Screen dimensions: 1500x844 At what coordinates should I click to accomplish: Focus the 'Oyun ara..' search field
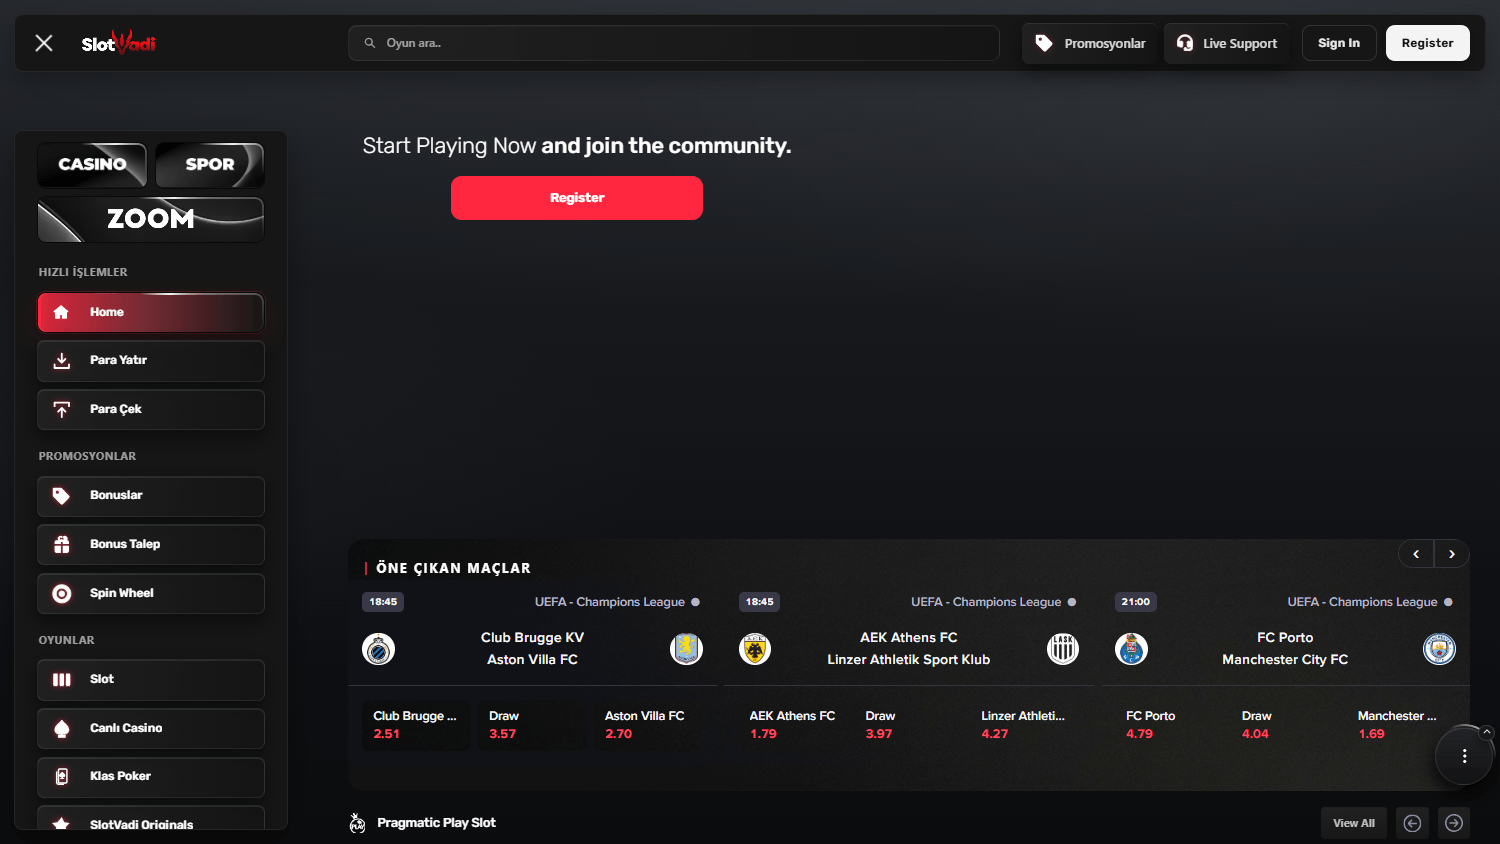tap(674, 43)
